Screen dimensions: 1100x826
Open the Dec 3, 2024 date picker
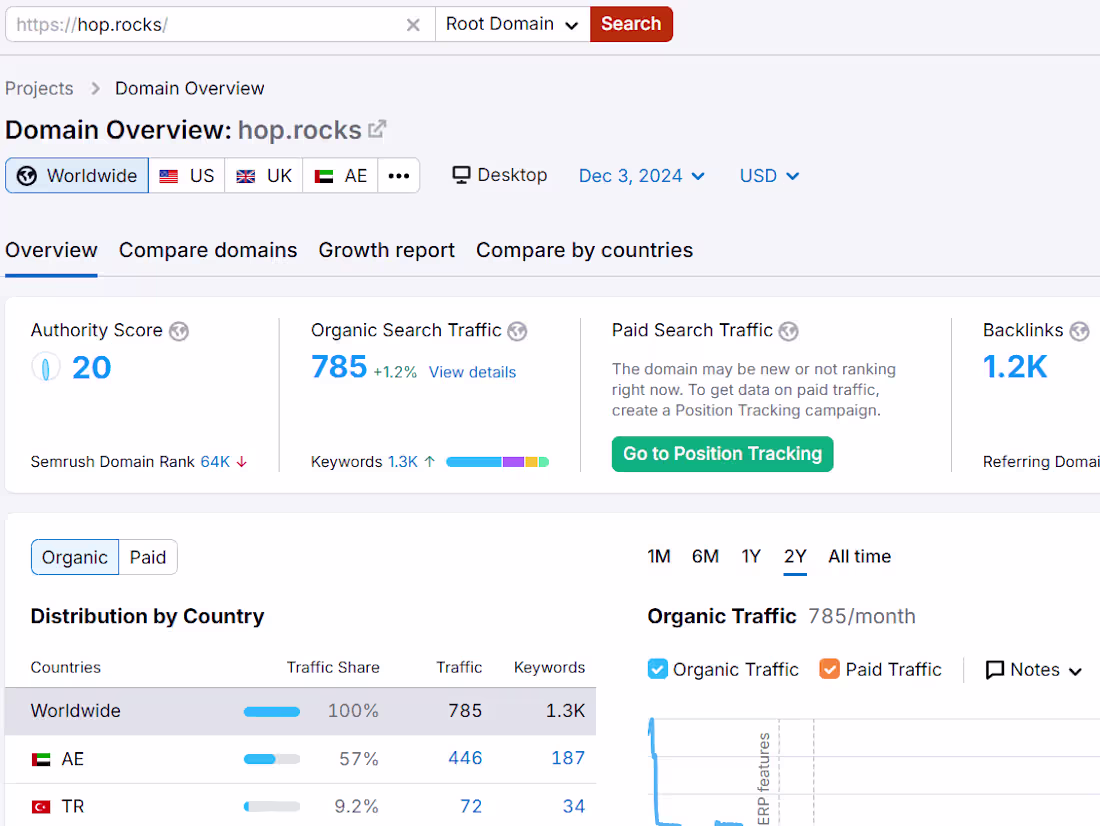641,175
